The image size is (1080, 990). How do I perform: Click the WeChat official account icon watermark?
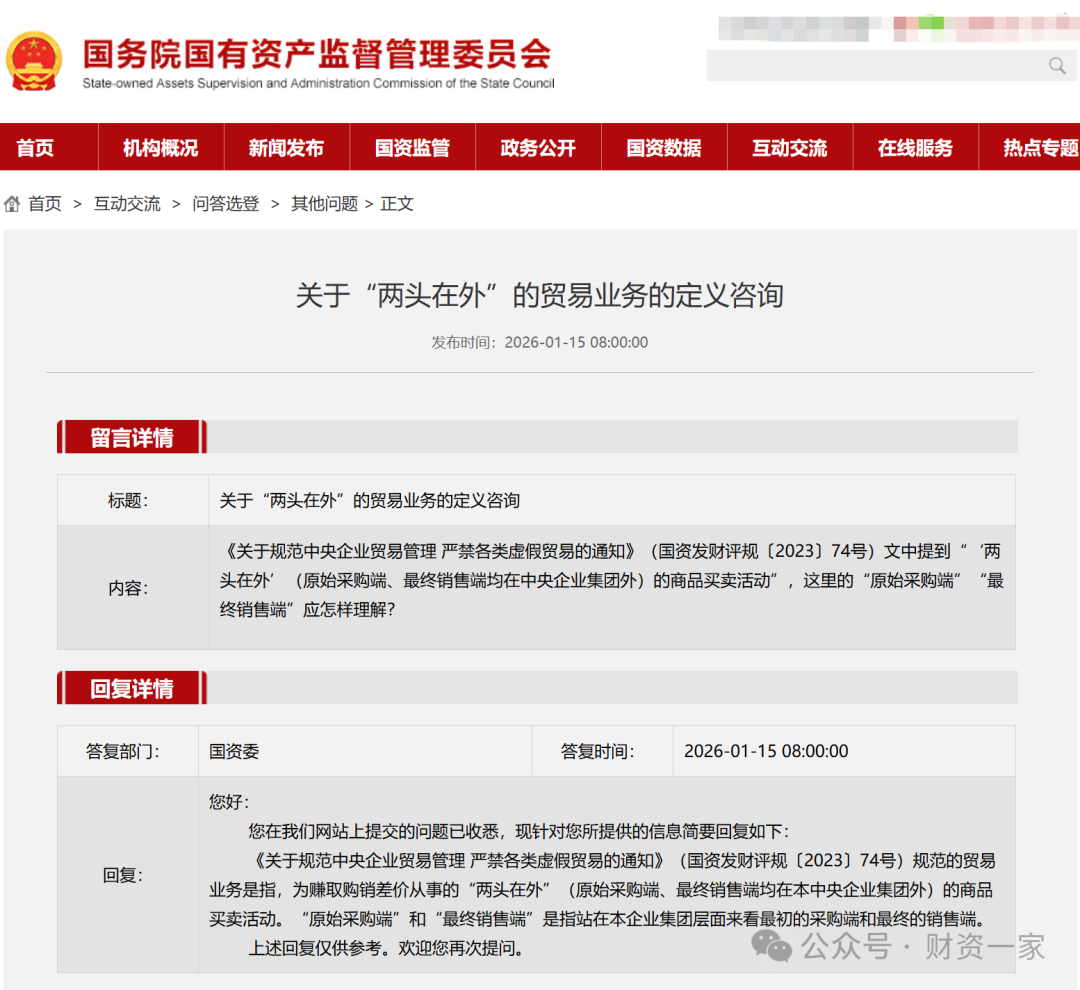click(770, 948)
